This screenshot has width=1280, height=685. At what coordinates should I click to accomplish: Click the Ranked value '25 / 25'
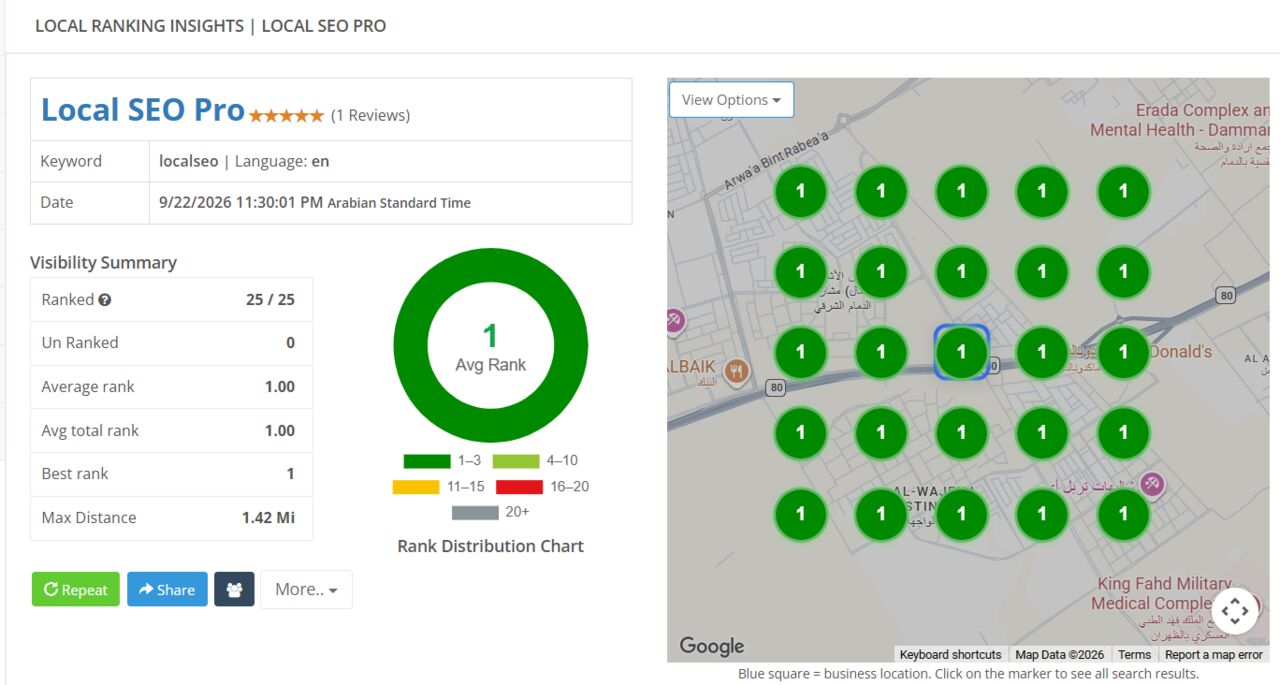click(270, 300)
